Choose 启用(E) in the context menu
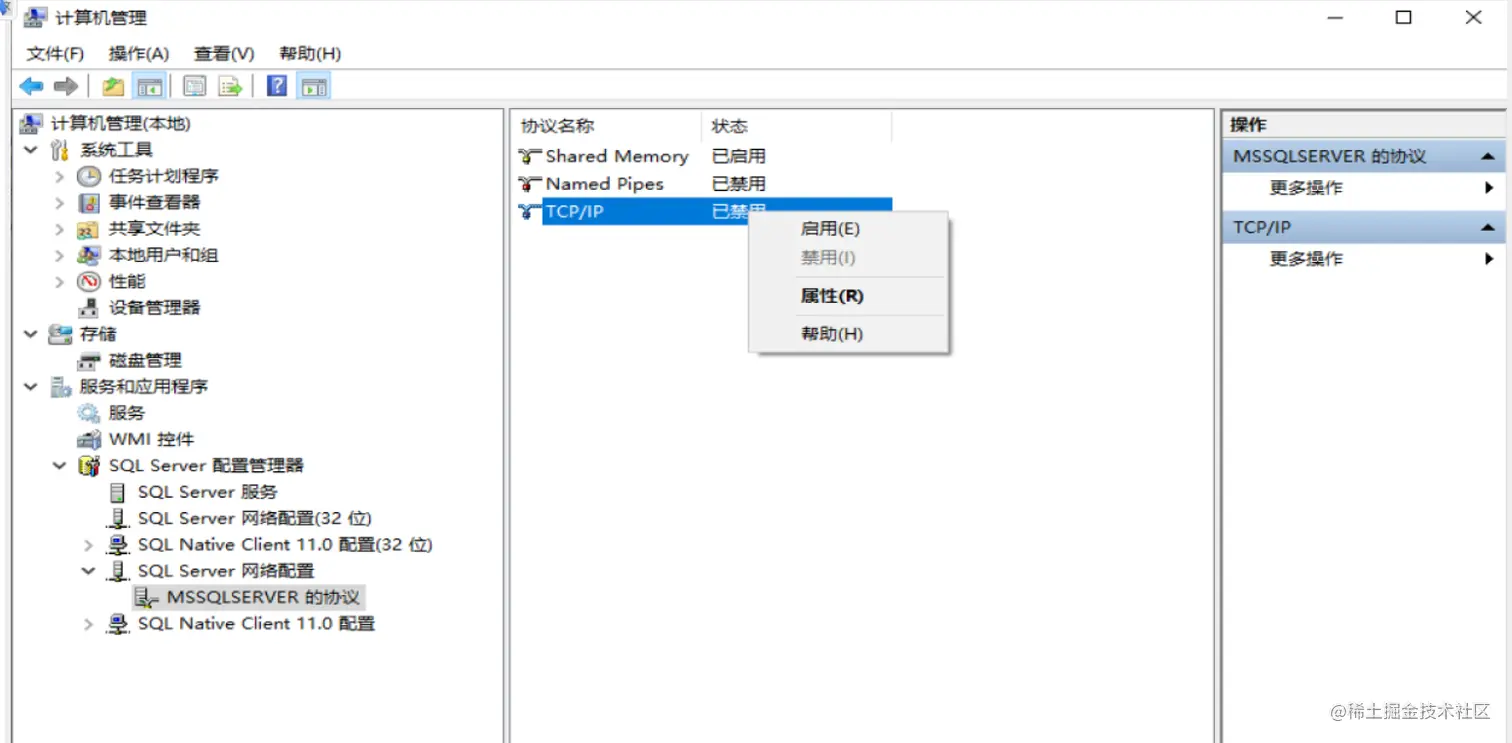1512x743 pixels. [x=848, y=229]
